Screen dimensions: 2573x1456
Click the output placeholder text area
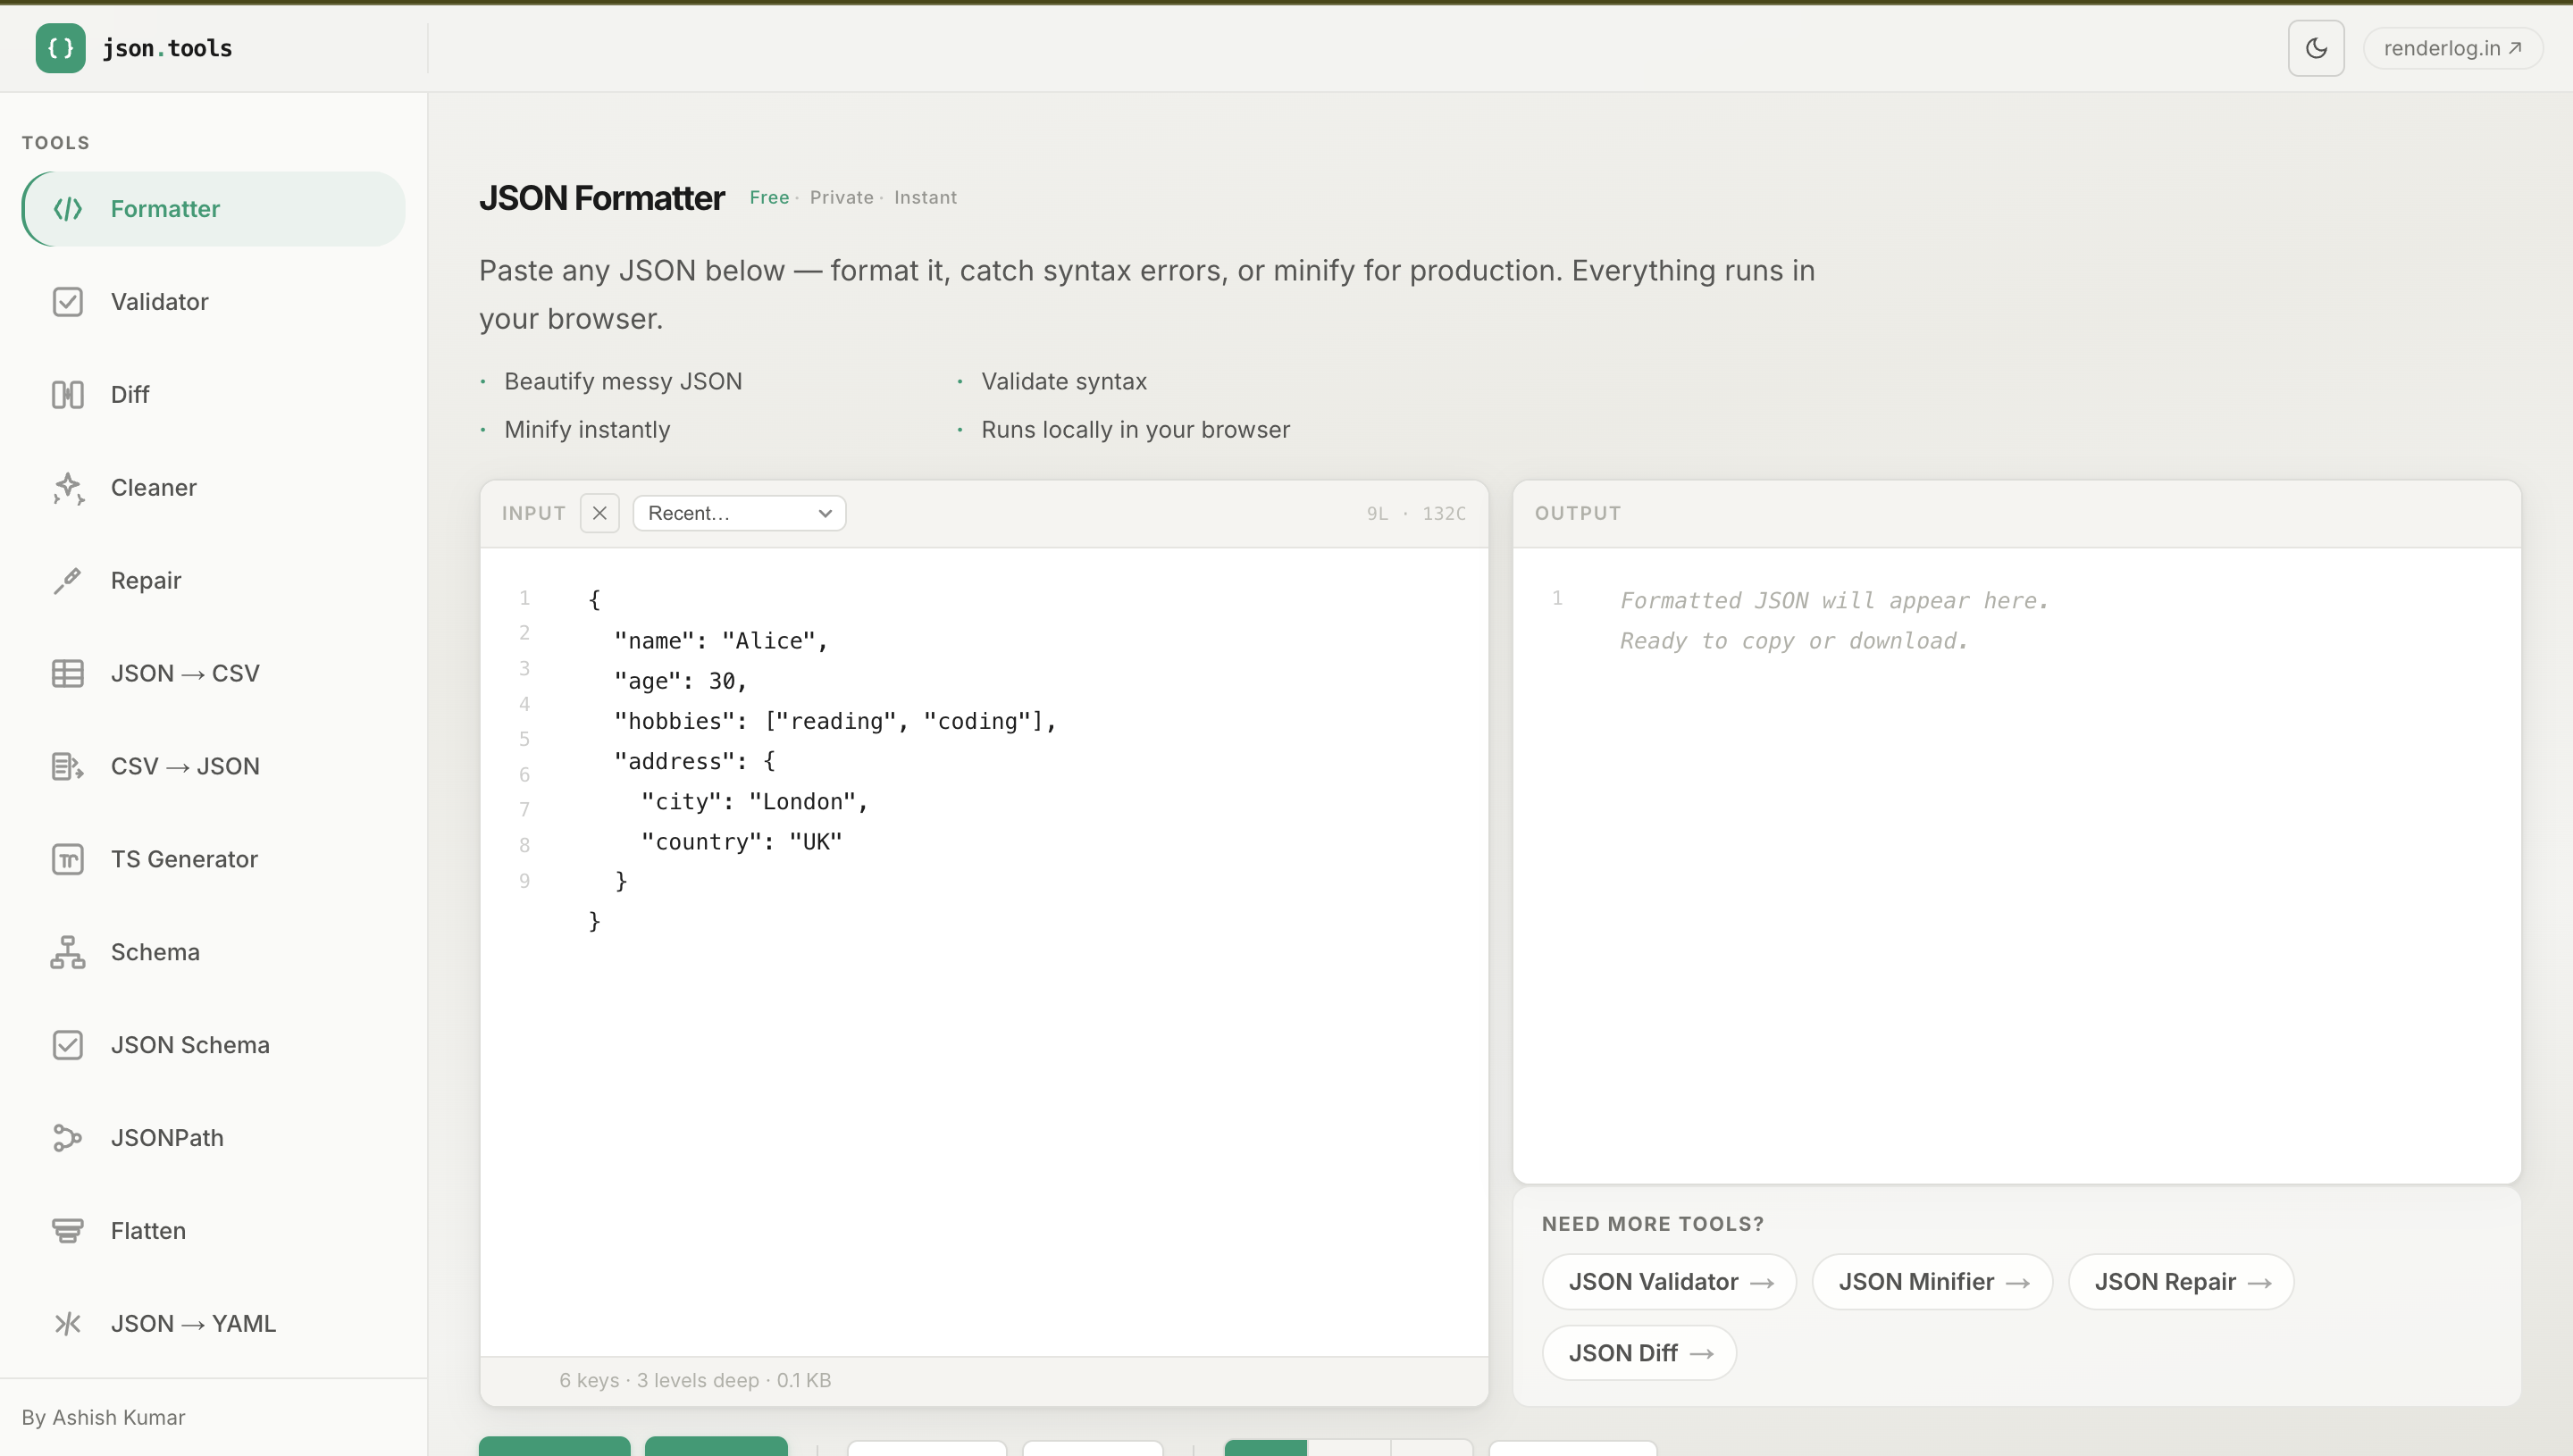[1834, 621]
